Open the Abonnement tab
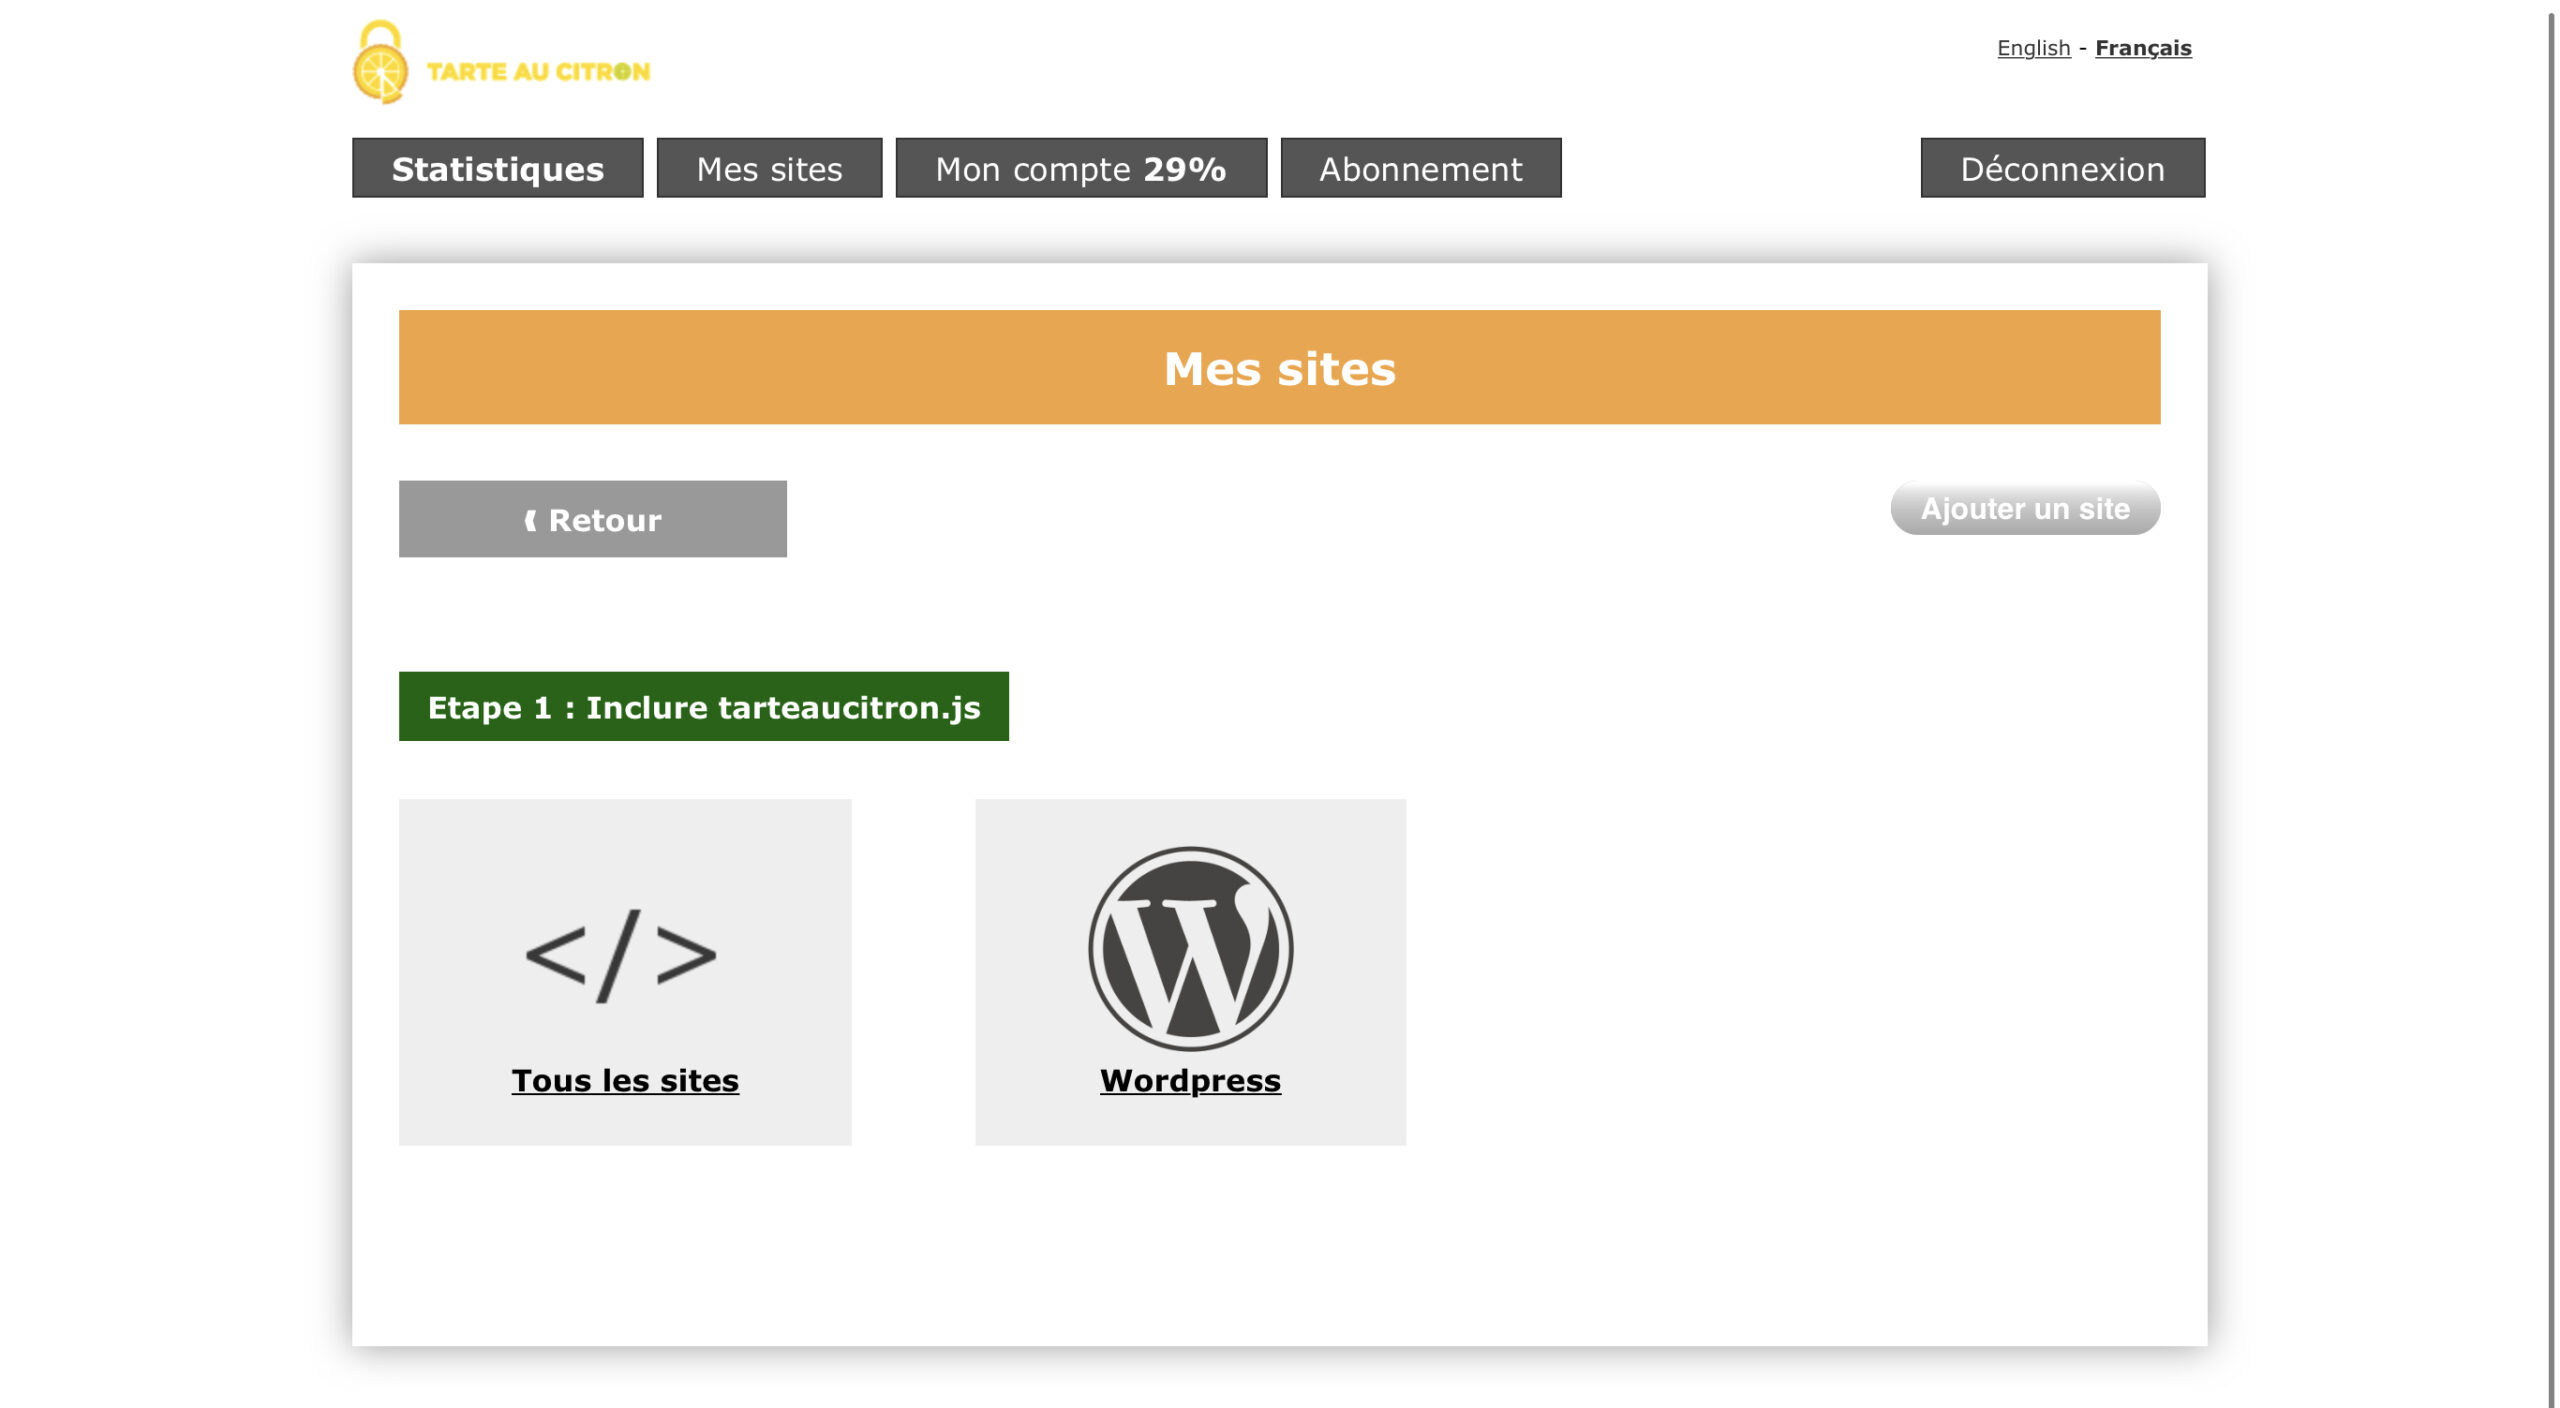Image resolution: width=2560 pixels, height=1408 pixels. (x=1421, y=168)
